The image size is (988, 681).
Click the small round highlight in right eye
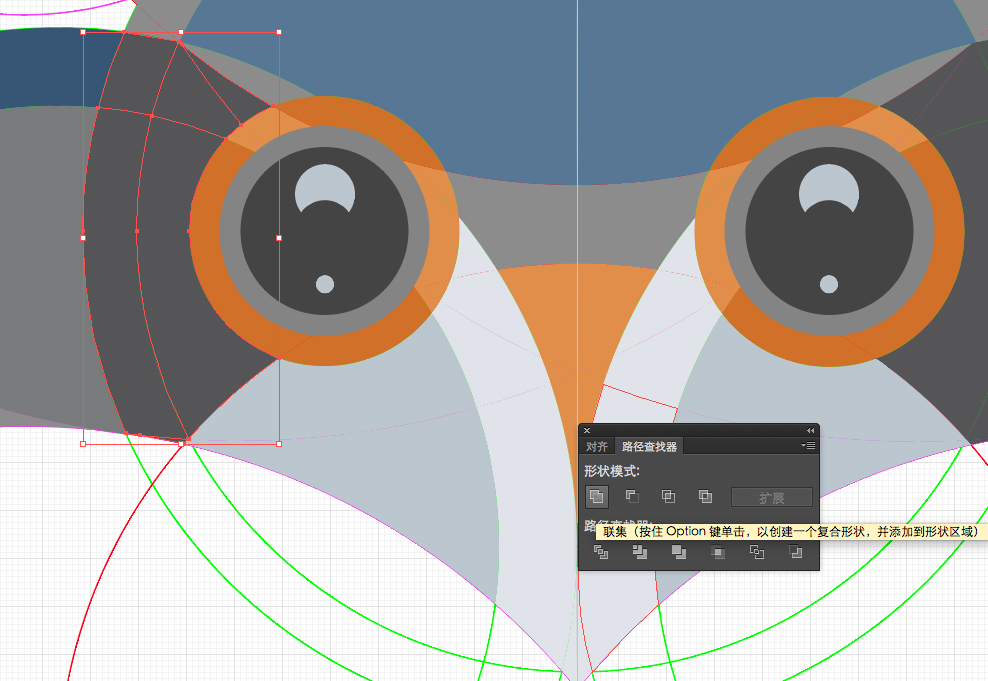pyautogui.click(x=829, y=284)
